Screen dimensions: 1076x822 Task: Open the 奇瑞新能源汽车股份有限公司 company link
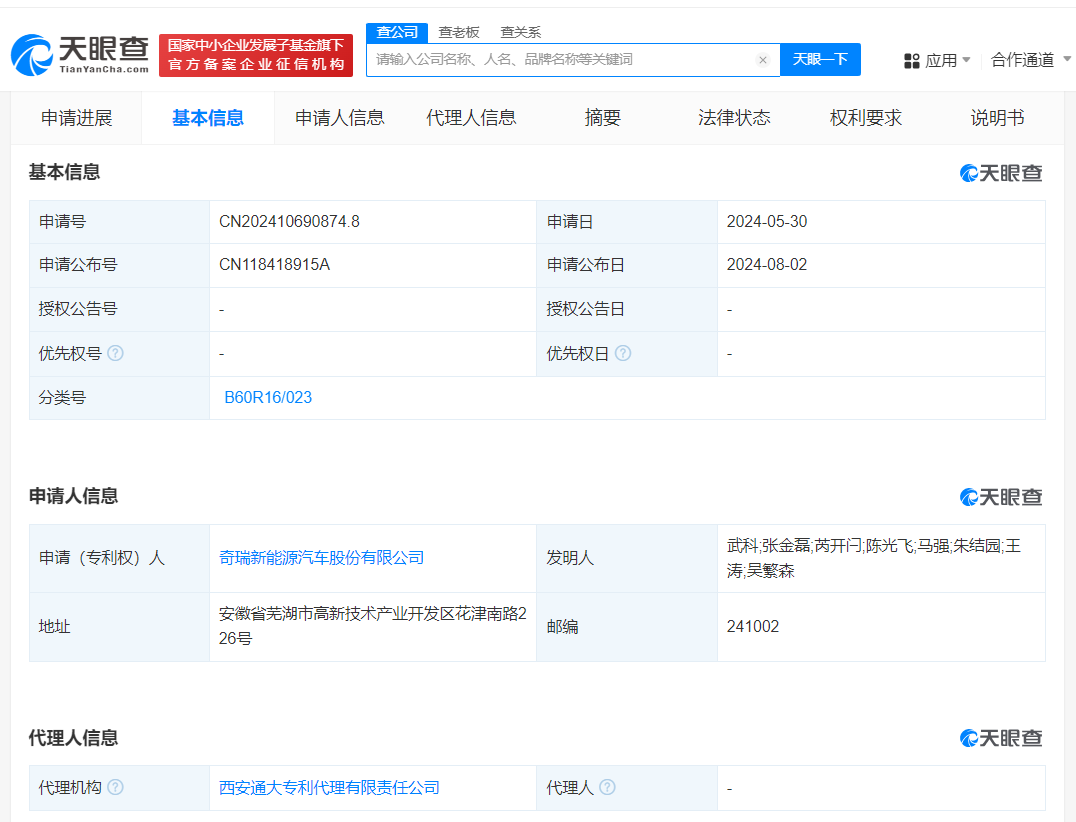pyautogui.click(x=319, y=558)
